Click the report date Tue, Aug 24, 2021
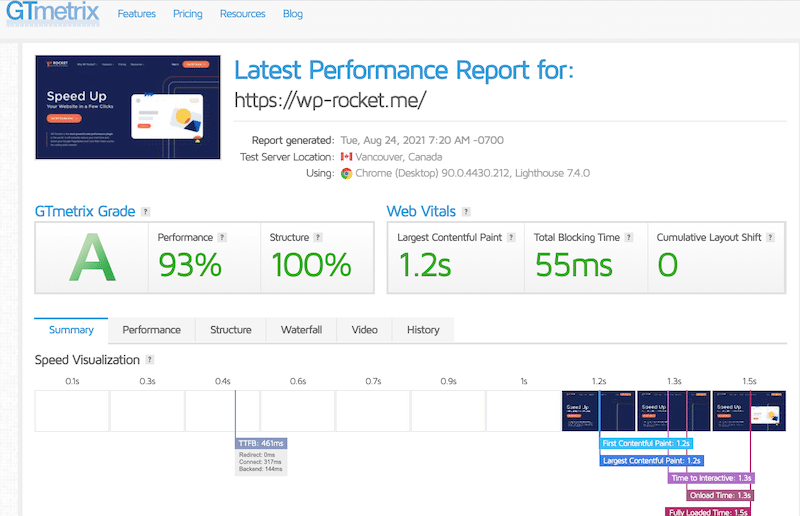 point(422,140)
